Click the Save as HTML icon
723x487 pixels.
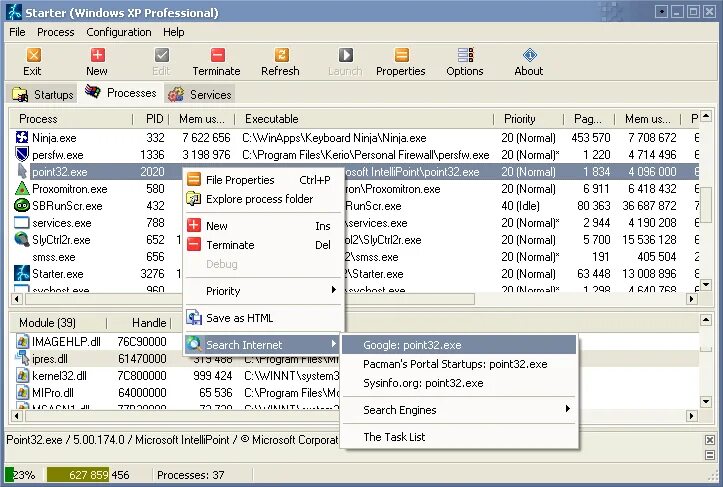[x=194, y=318]
